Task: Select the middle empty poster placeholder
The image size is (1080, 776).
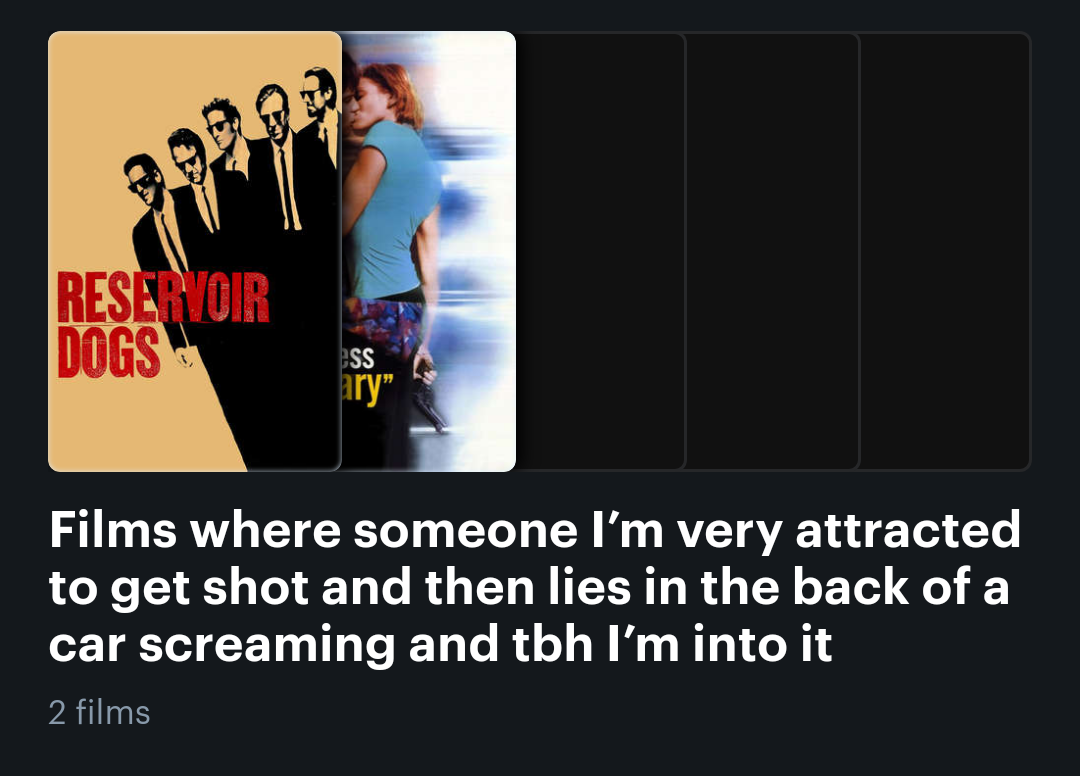Action: coord(773,251)
